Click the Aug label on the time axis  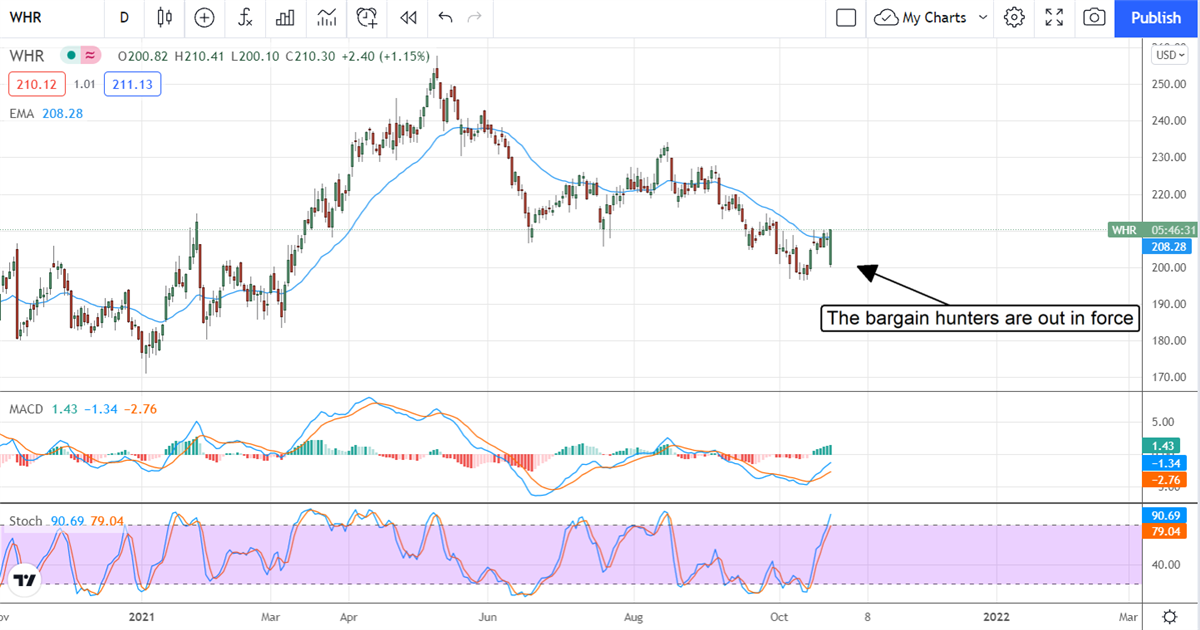pos(633,616)
